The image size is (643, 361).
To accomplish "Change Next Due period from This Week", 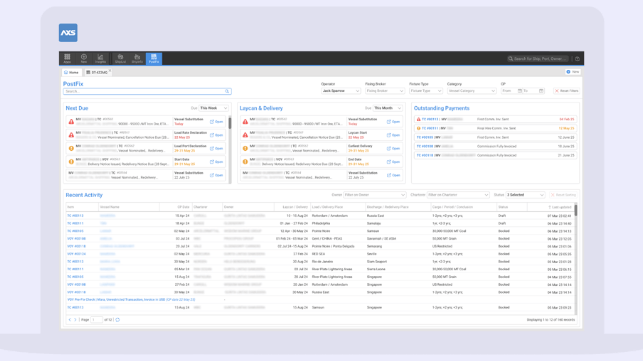I will (213, 108).
